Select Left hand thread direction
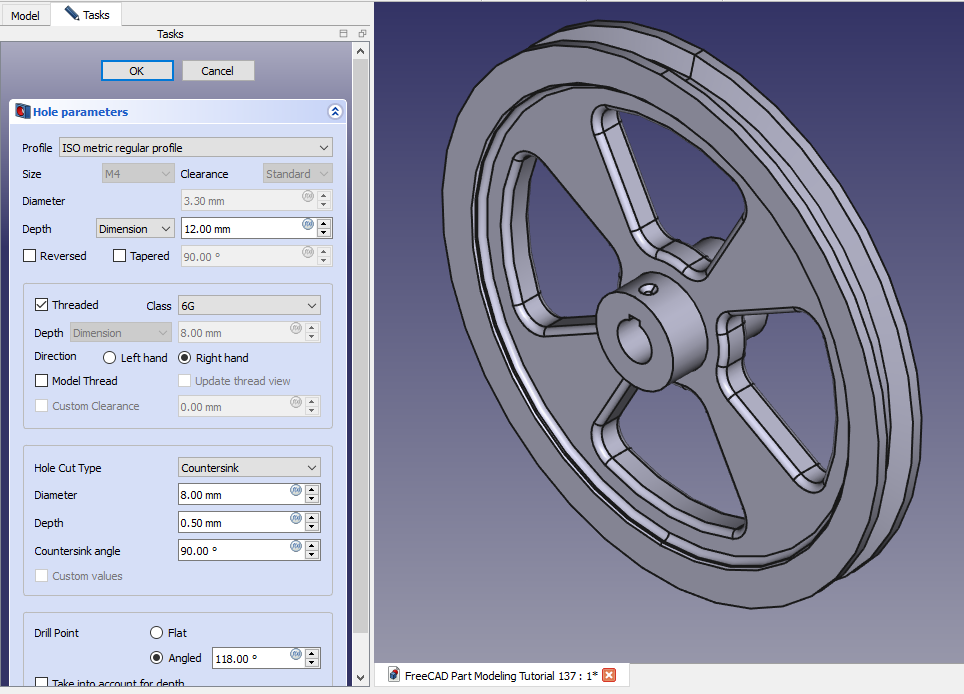 [x=110, y=358]
